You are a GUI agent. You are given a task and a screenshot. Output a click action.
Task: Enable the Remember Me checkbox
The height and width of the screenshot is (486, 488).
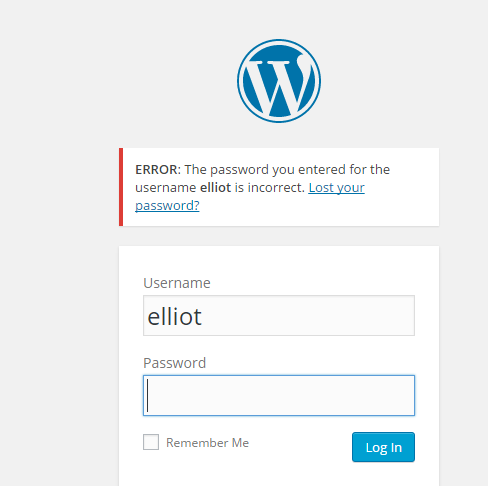pyautogui.click(x=151, y=442)
